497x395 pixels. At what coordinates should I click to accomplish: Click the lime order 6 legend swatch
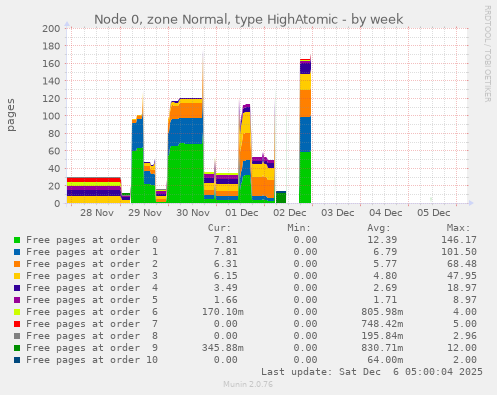17,312
